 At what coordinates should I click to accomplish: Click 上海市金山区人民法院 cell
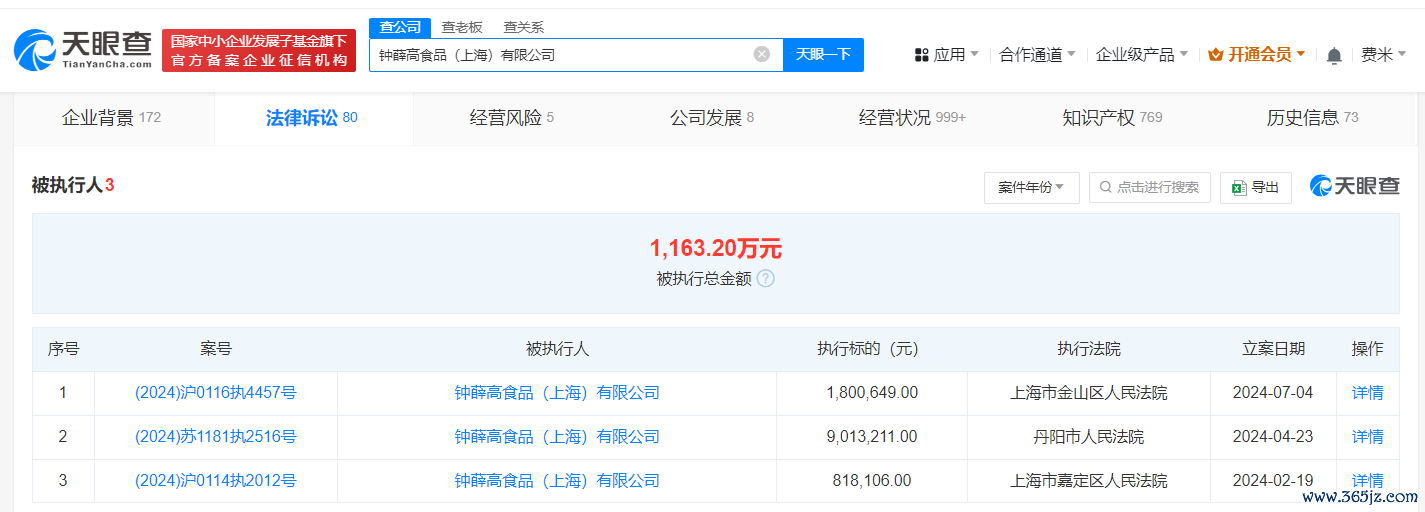tap(1089, 393)
